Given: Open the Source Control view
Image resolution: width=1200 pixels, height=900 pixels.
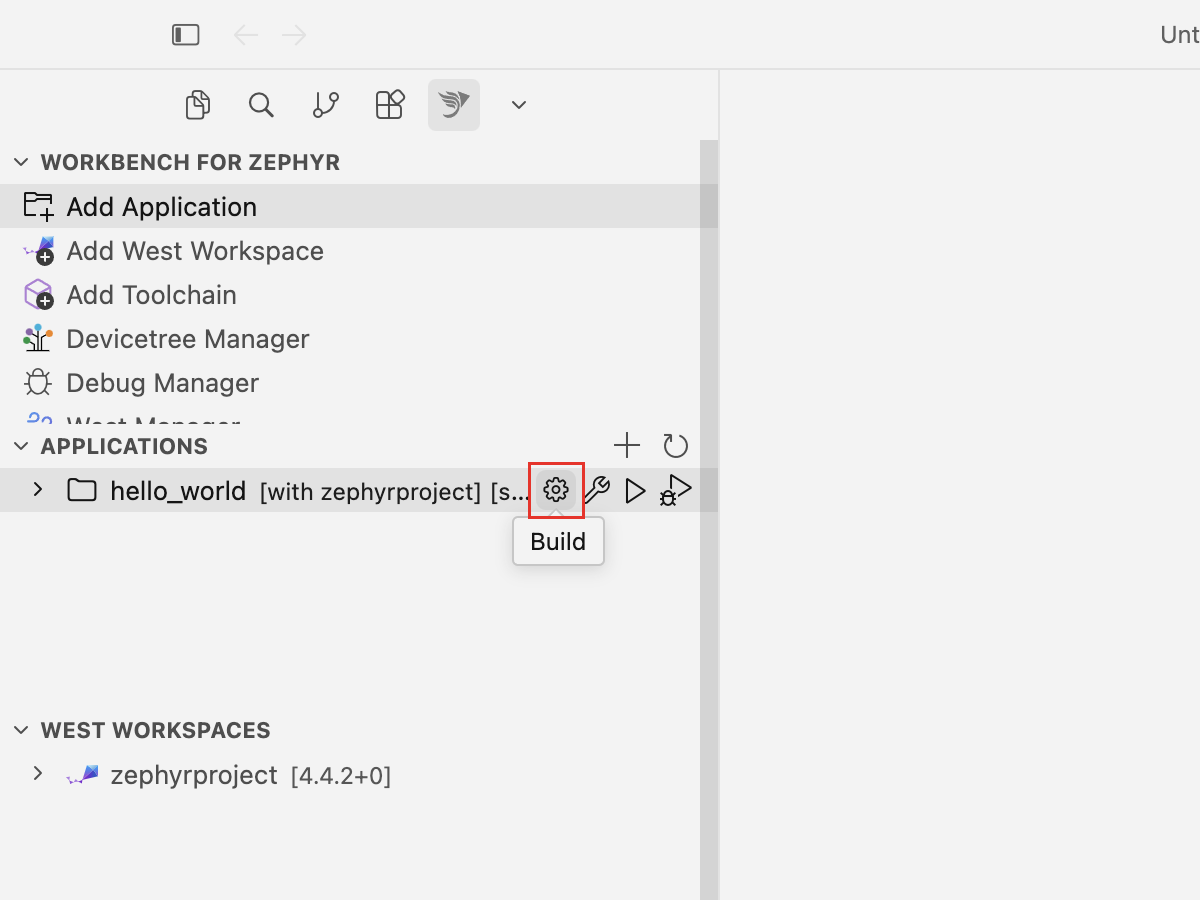Looking at the screenshot, I should pos(326,105).
